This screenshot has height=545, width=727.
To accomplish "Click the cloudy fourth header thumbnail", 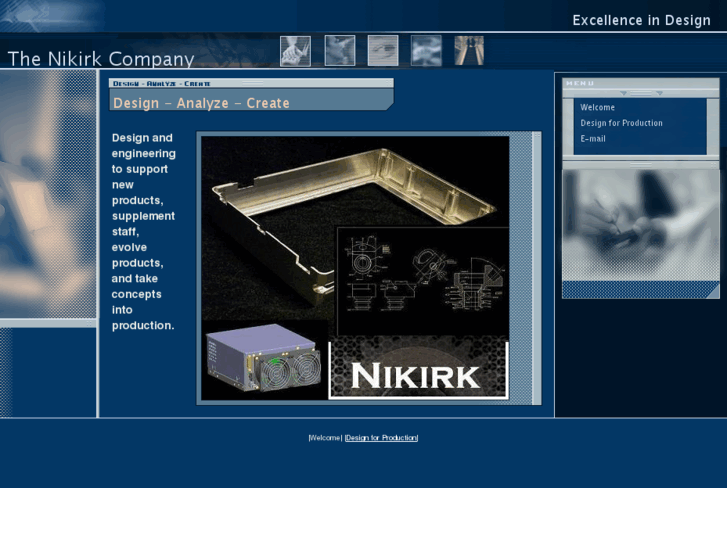I will (x=426, y=50).
